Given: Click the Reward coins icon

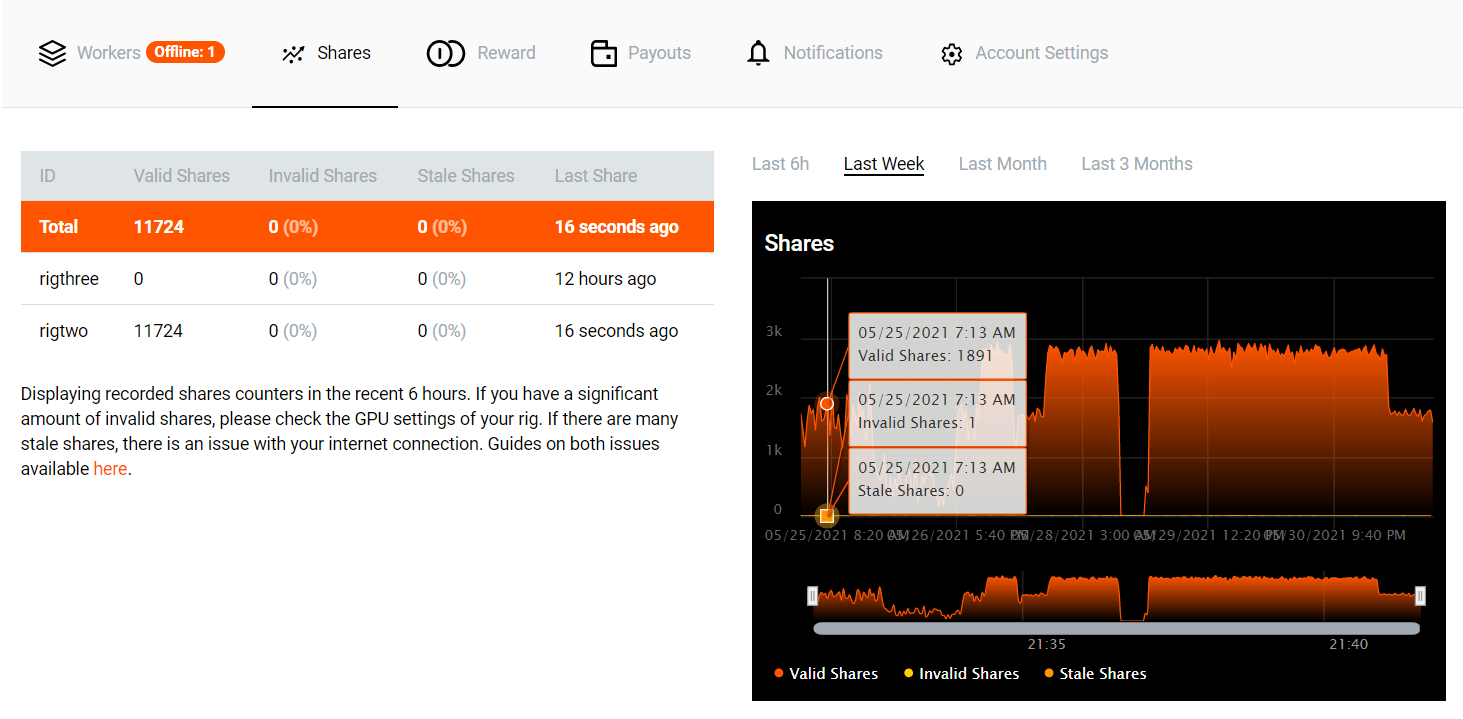Looking at the screenshot, I should coord(446,54).
